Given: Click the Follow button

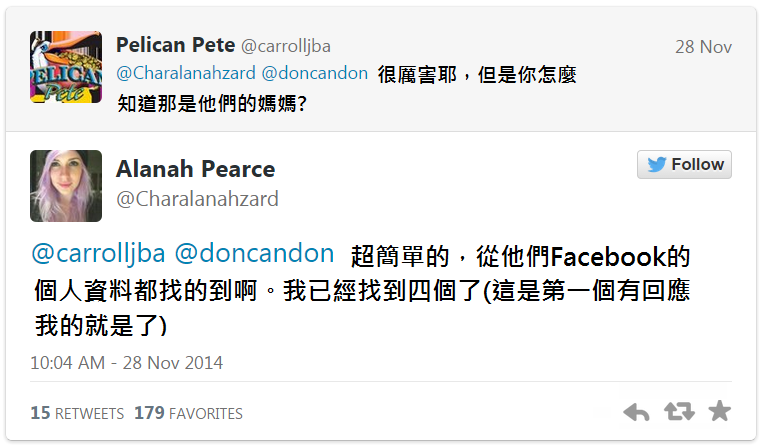Looking at the screenshot, I should tap(684, 164).
